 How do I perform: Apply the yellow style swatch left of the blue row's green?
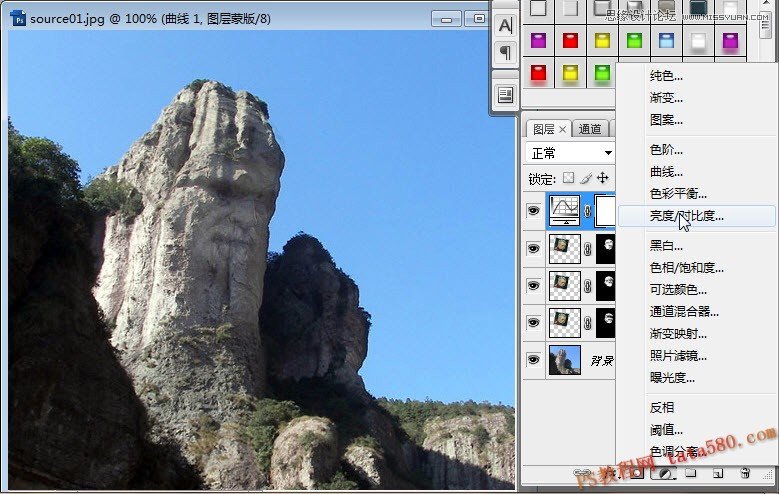pos(602,40)
